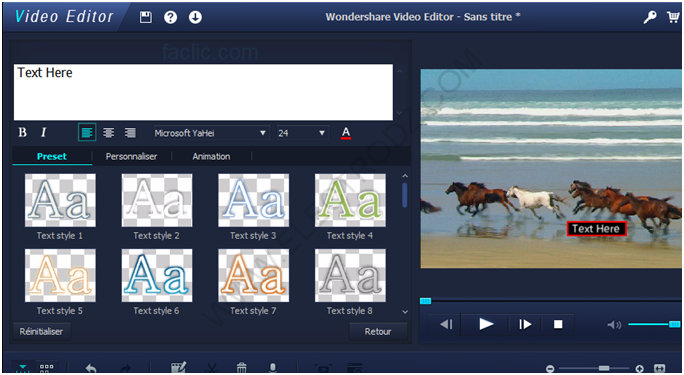
Task: Enable center text alignment
Action: point(109,133)
